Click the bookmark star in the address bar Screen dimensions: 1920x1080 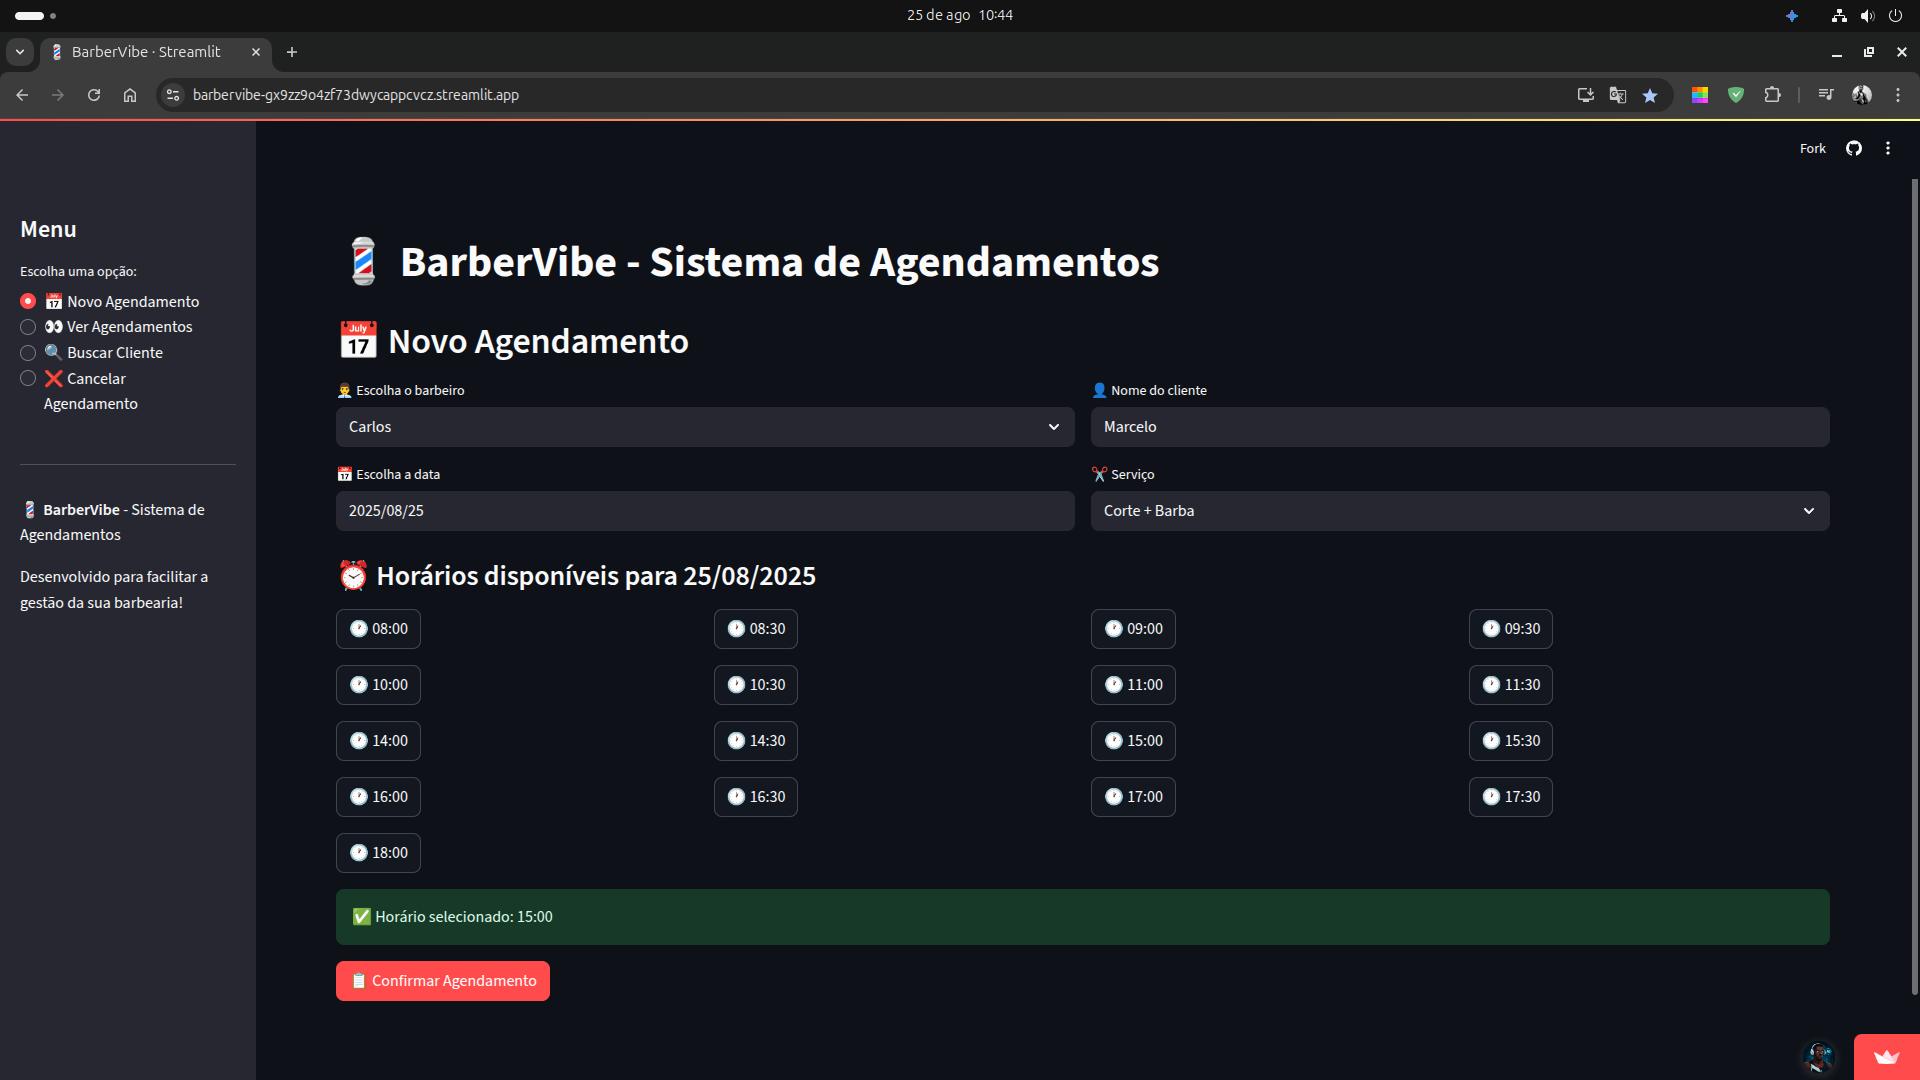coord(1651,95)
